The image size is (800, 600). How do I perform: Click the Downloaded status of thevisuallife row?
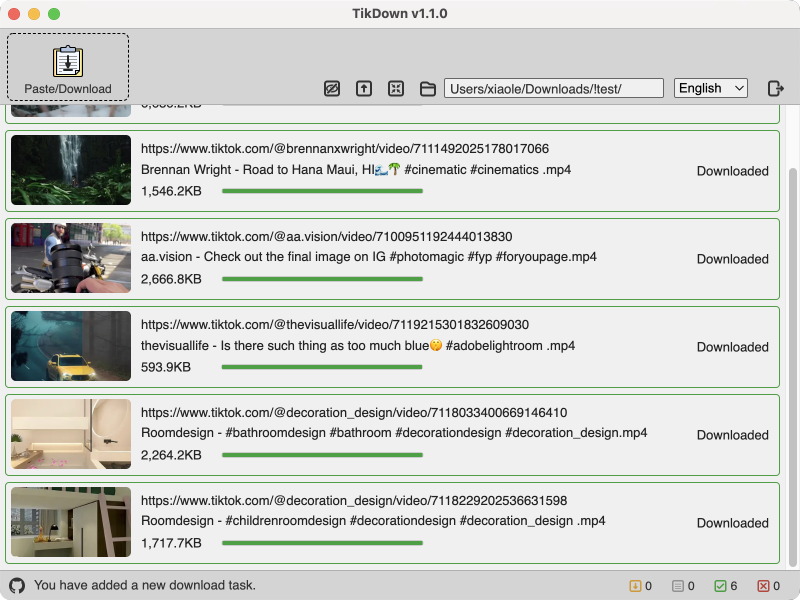(733, 347)
